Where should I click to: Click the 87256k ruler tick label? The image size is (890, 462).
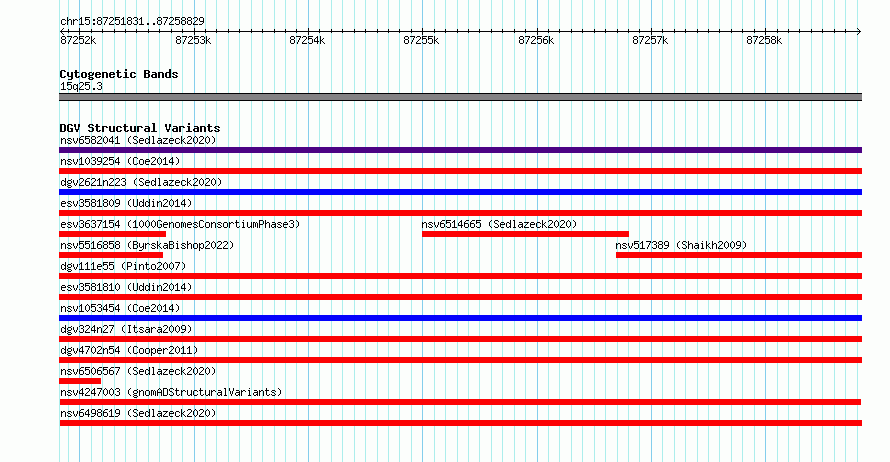[x=536, y=40]
